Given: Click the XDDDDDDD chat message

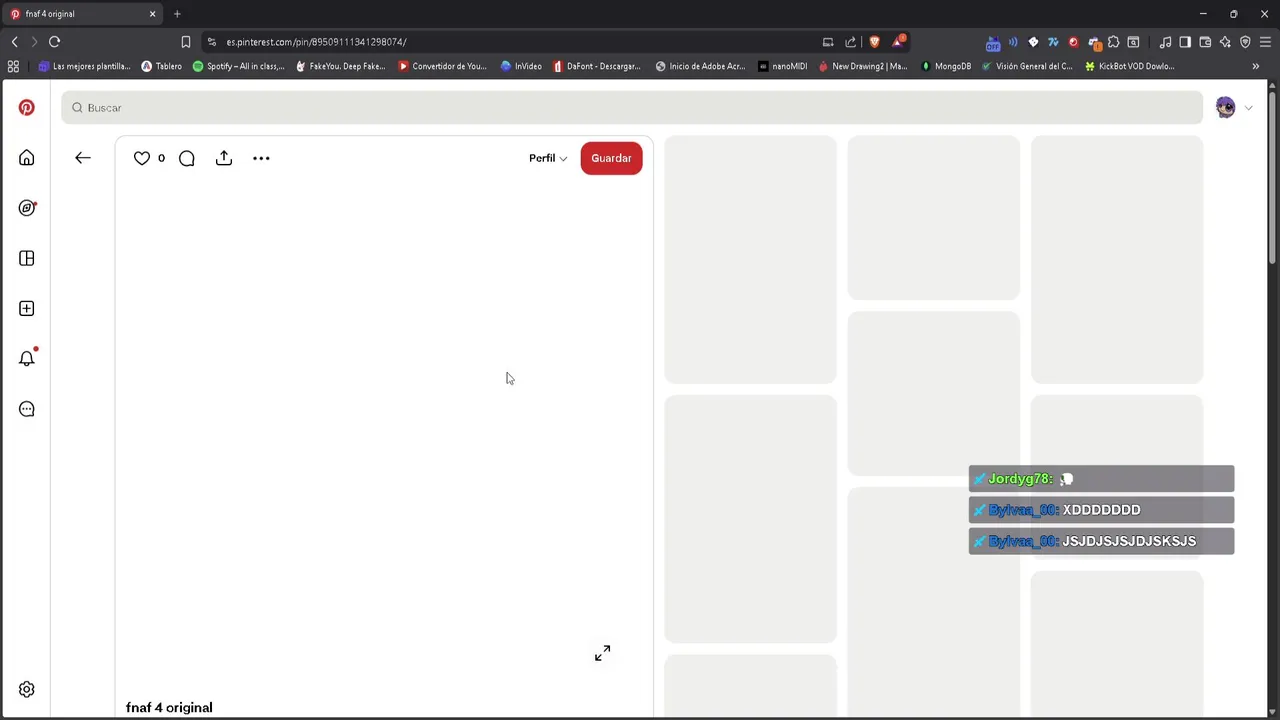Looking at the screenshot, I should [1101, 510].
